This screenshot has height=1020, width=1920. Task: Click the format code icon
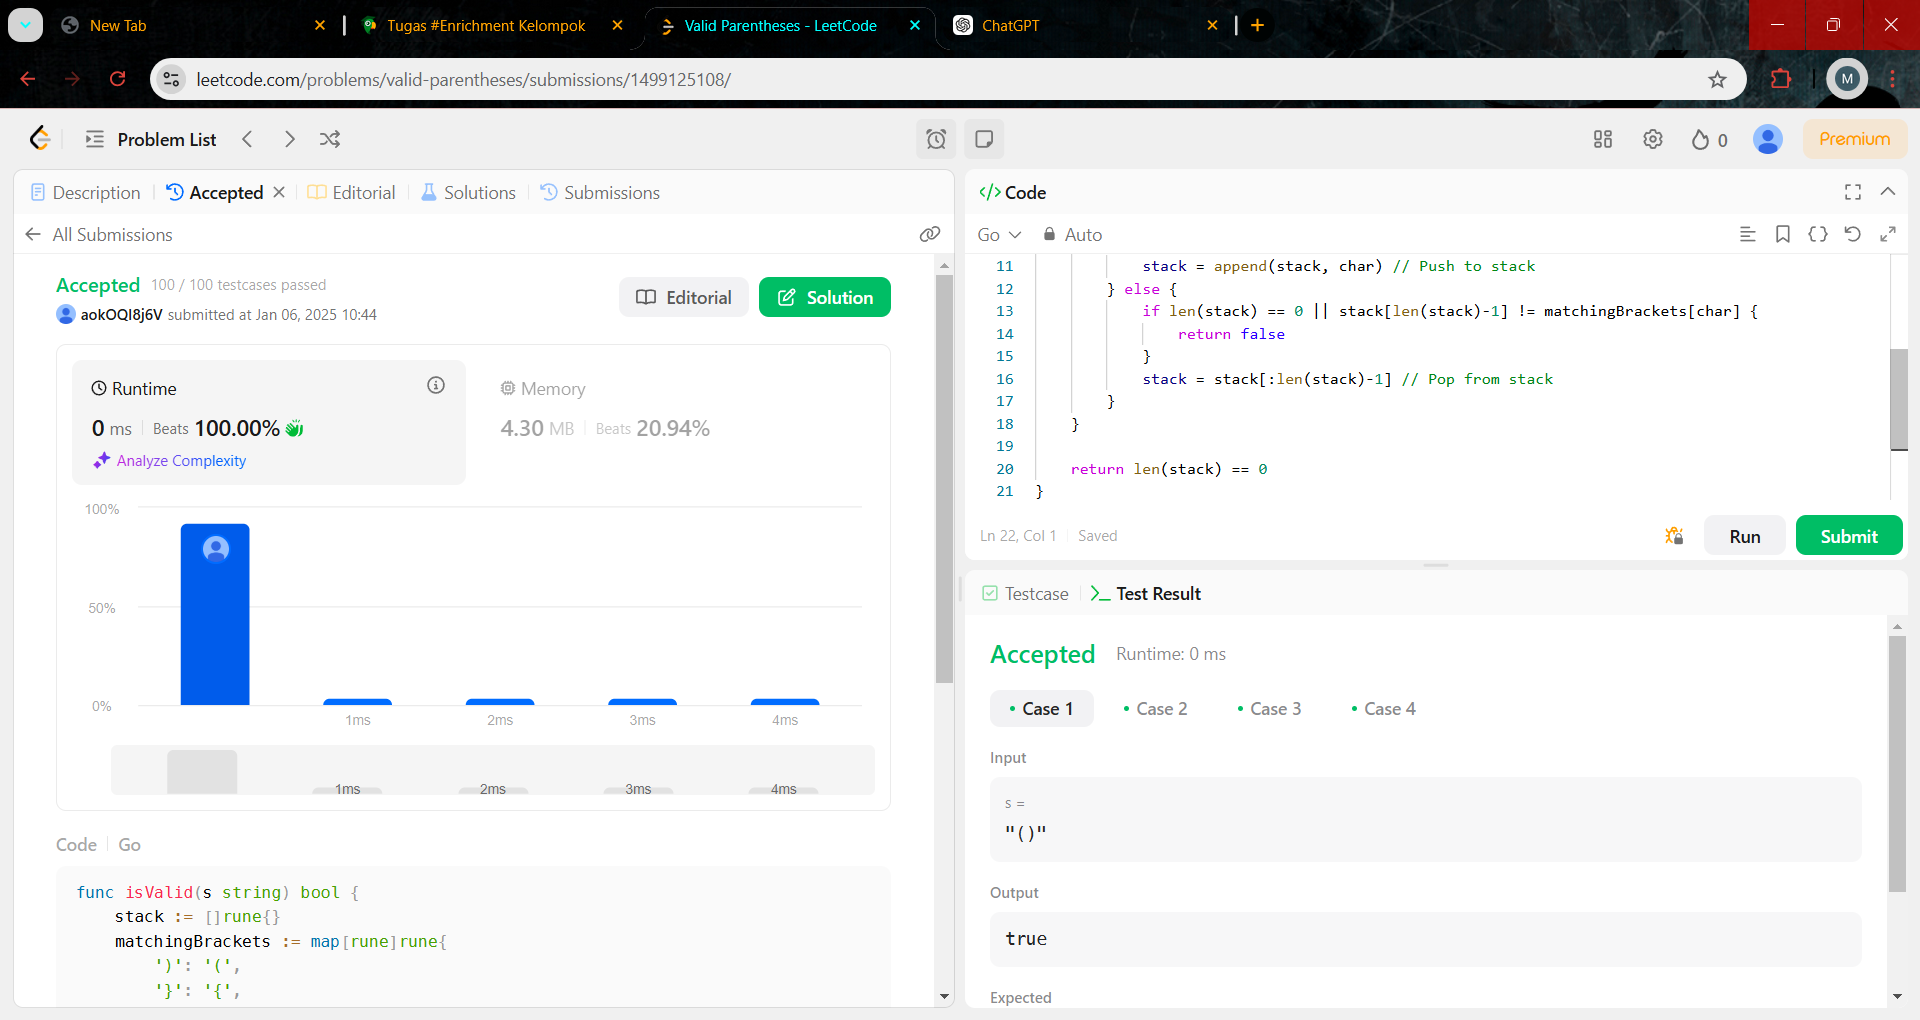coord(1747,234)
